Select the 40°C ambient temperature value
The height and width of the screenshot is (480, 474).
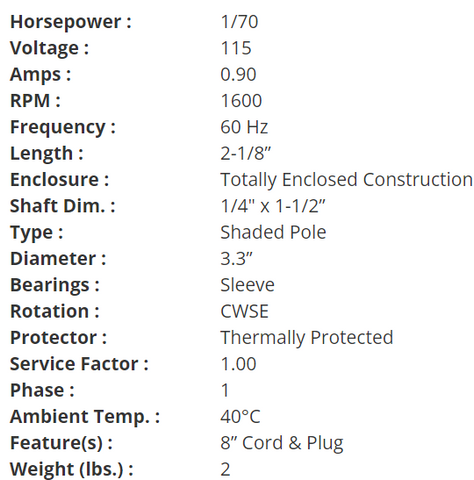(x=240, y=417)
